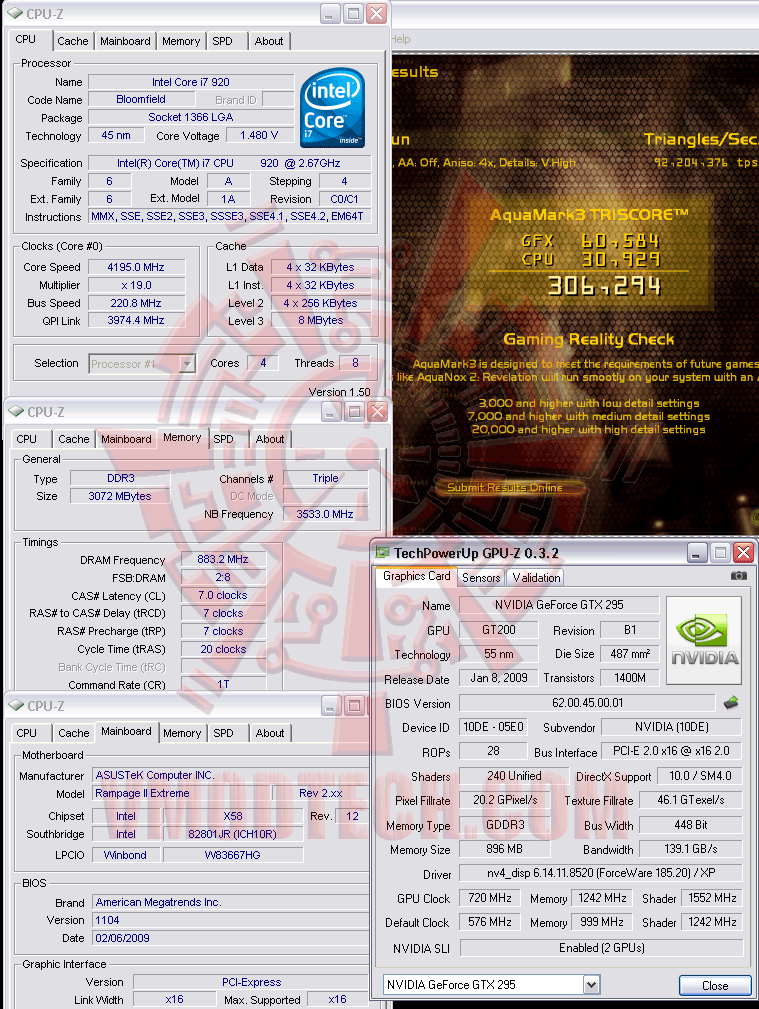The width and height of the screenshot is (759, 1009).
Task: Click the Channels Triple value
Action: [x=325, y=478]
